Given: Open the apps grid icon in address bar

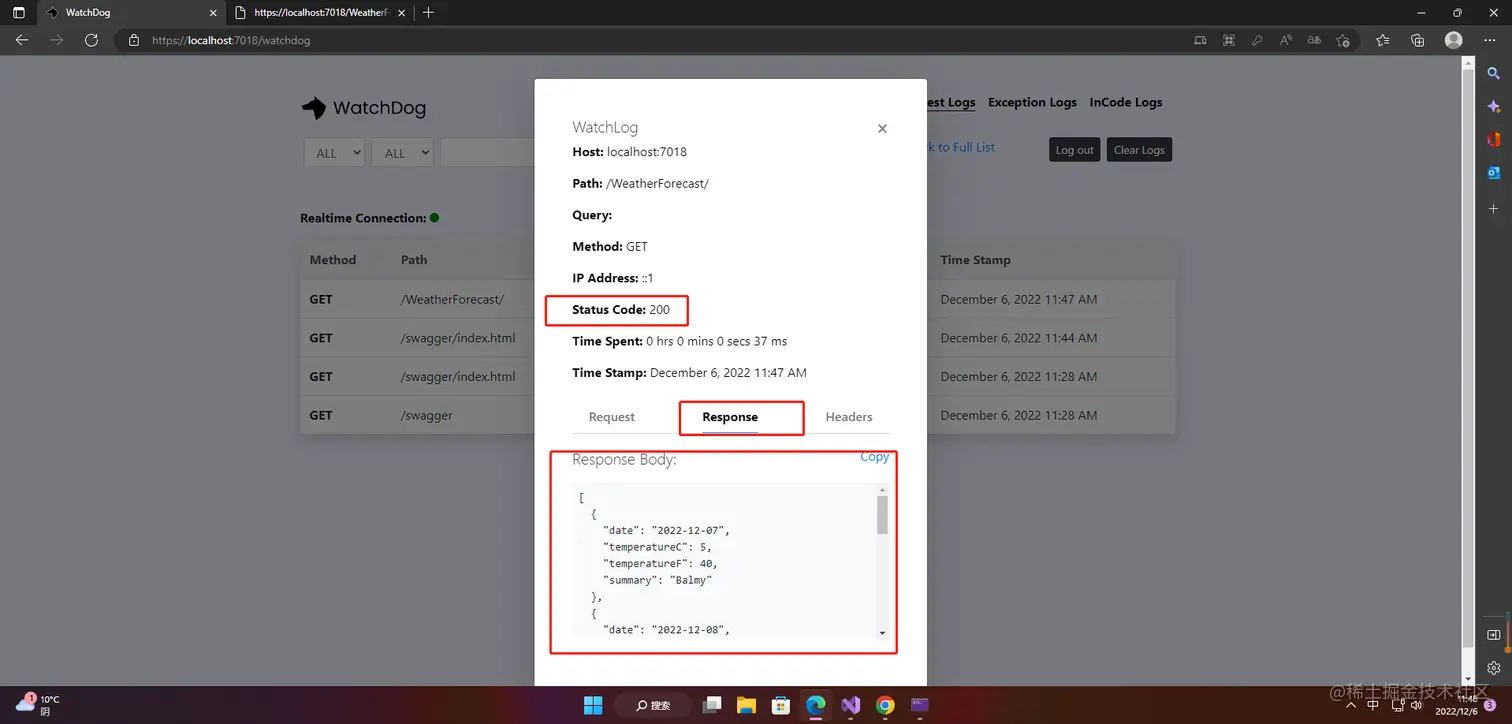Looking at the screenshot, I should pyautogui.click(x=1228, y=40).
